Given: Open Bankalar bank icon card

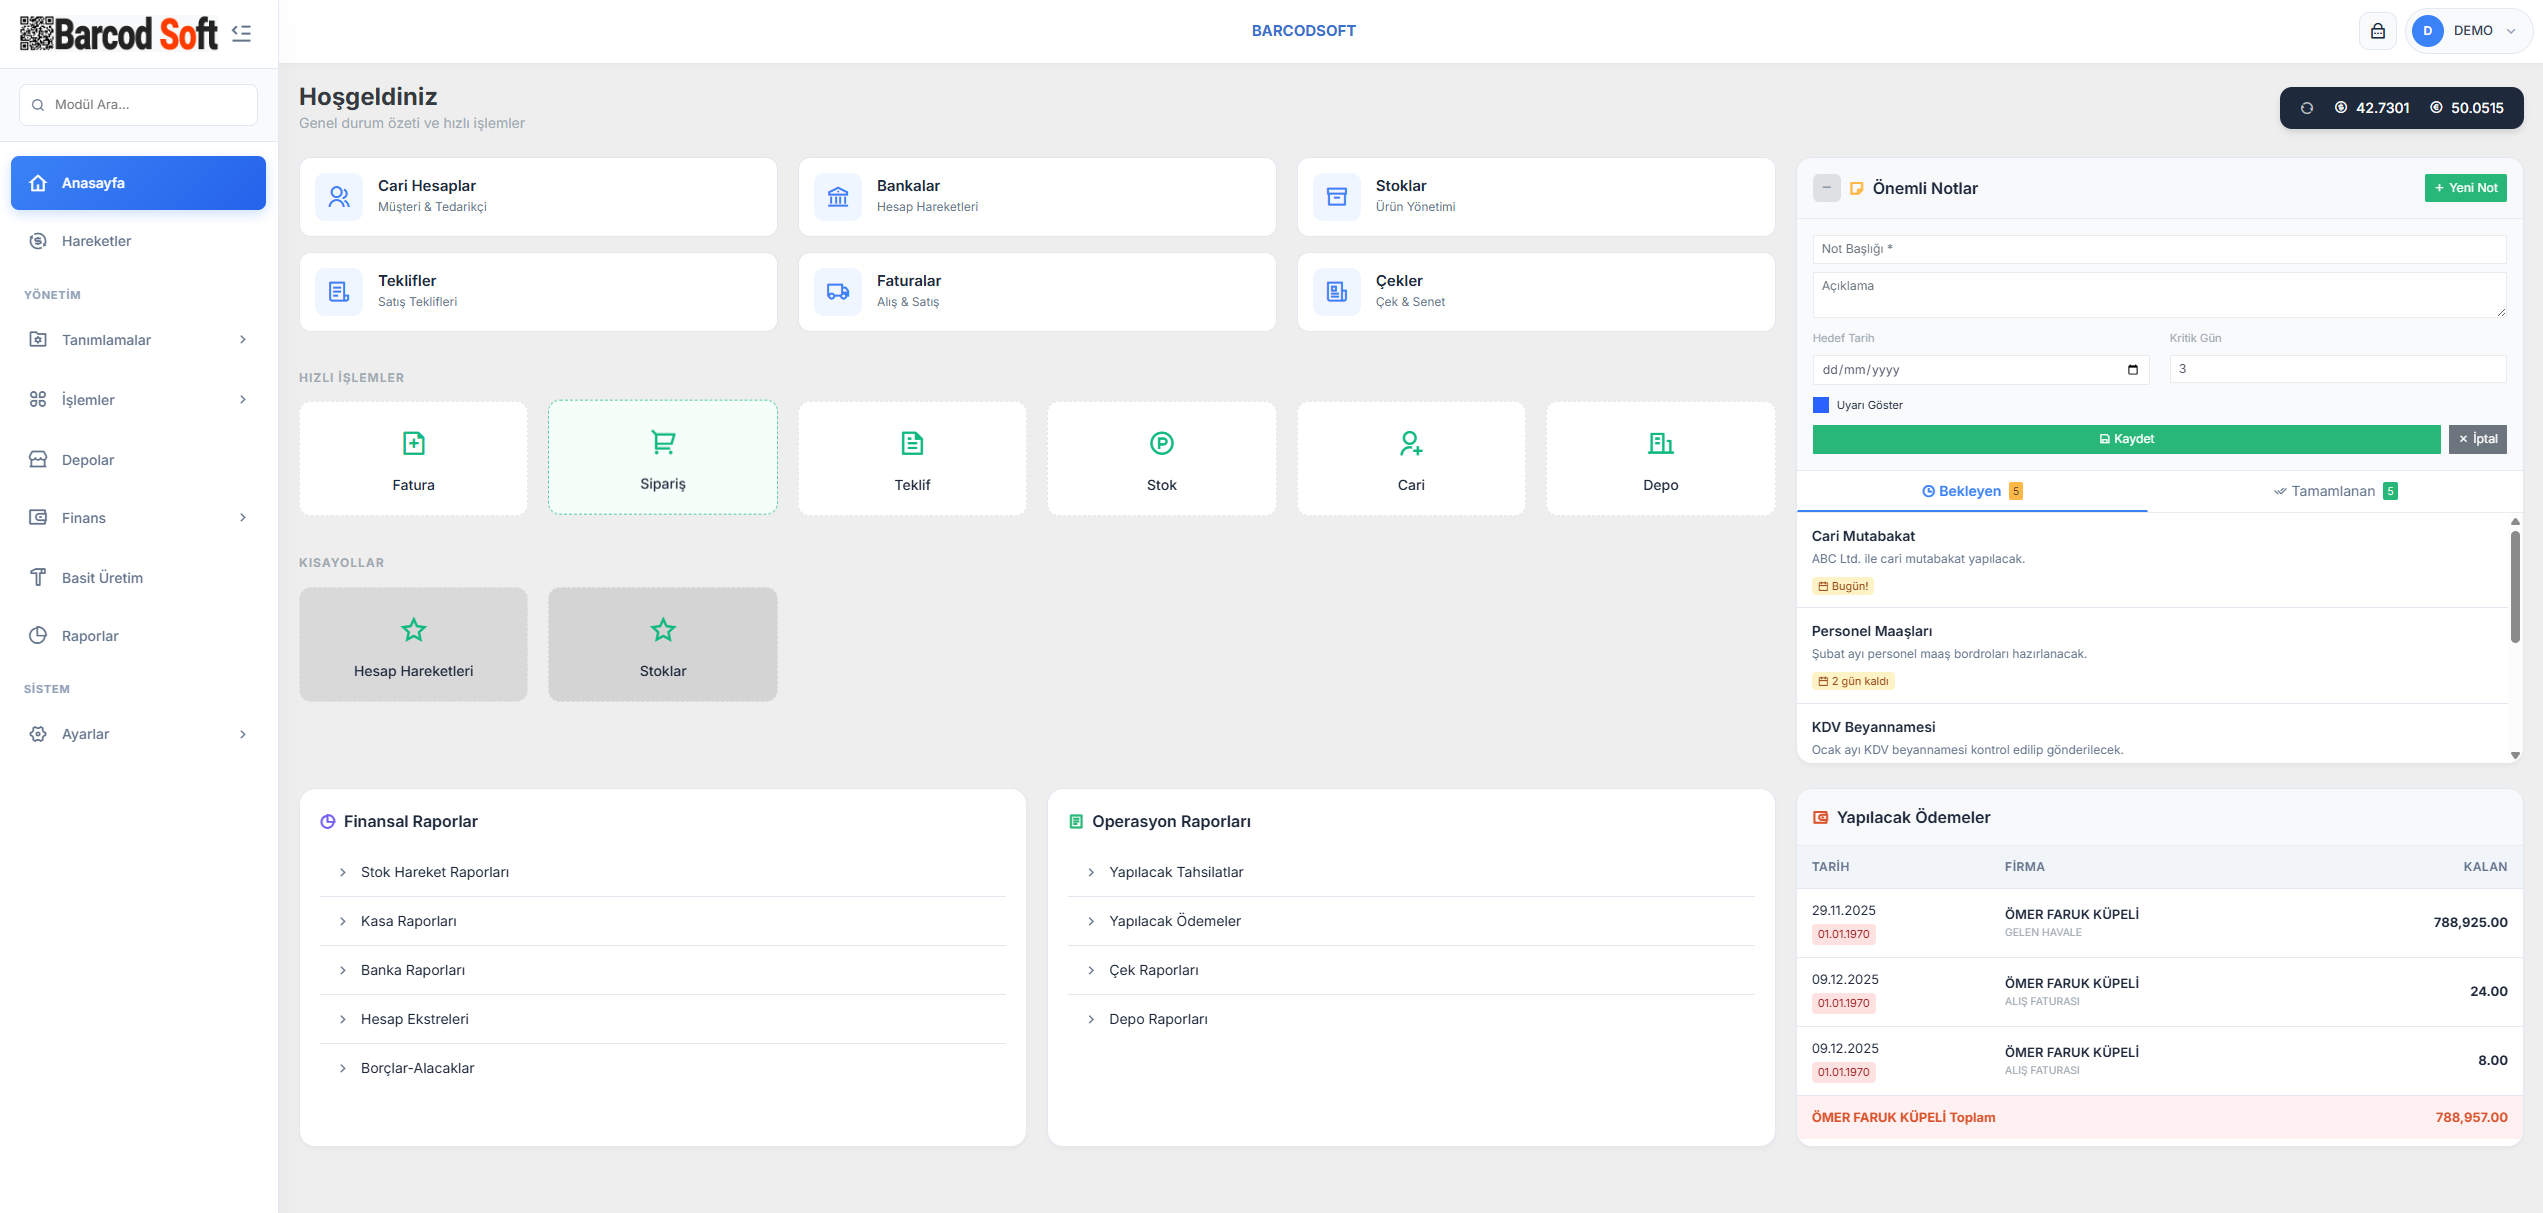Looking at the screenshot, I should (x=838, y=197).
